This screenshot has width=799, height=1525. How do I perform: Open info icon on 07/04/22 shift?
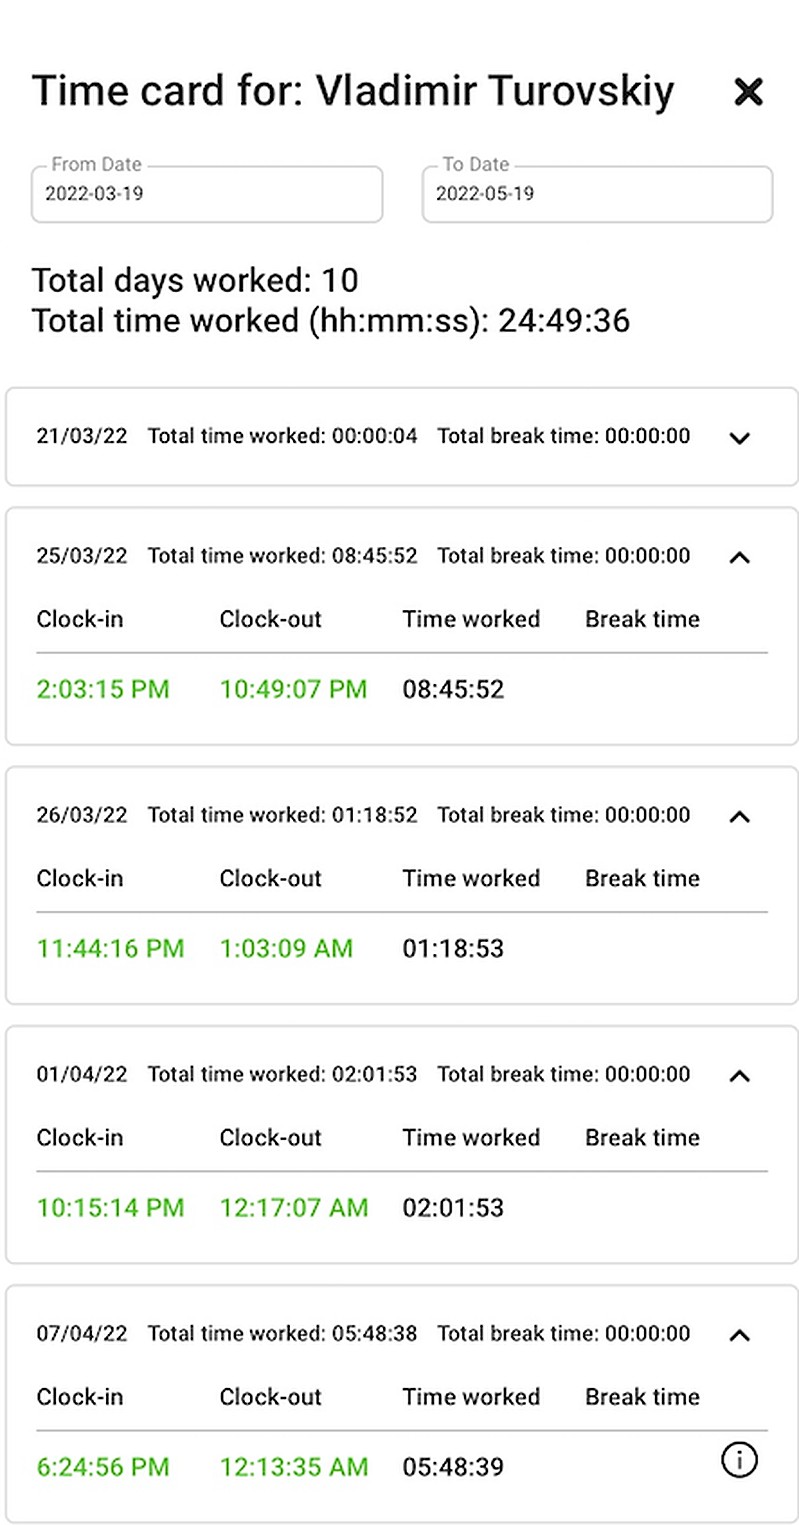tap(739, 1461)
